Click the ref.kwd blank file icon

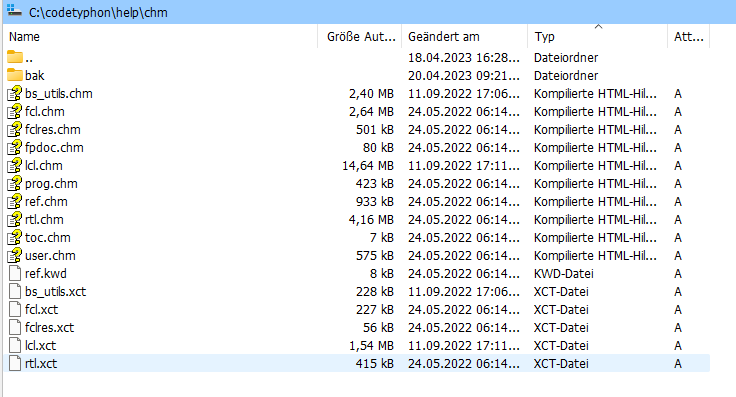pos(15,273)
